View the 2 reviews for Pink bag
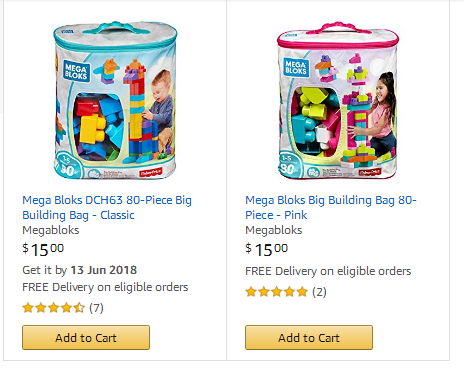 pyautogui.click(x=319, y=292)
